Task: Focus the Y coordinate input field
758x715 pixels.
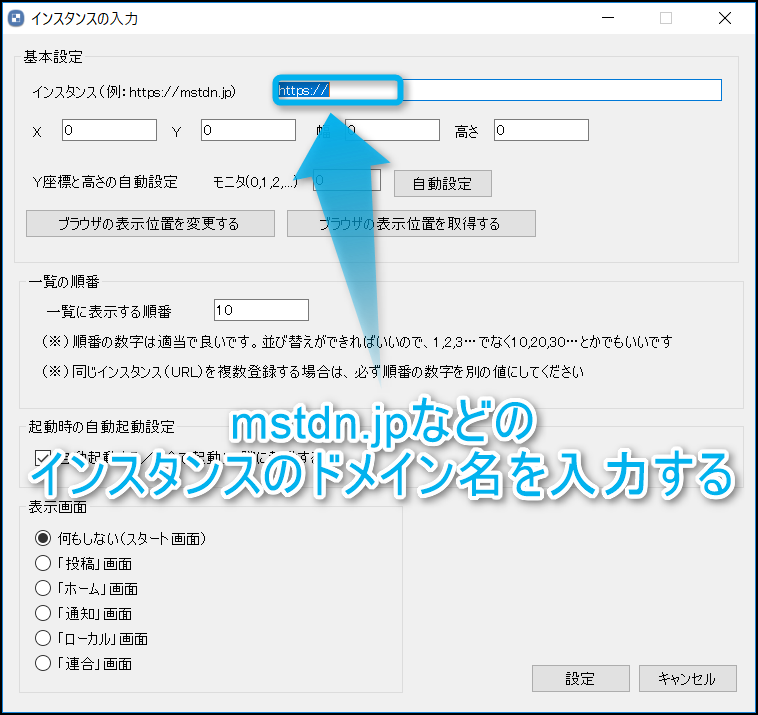Action: 248,130
